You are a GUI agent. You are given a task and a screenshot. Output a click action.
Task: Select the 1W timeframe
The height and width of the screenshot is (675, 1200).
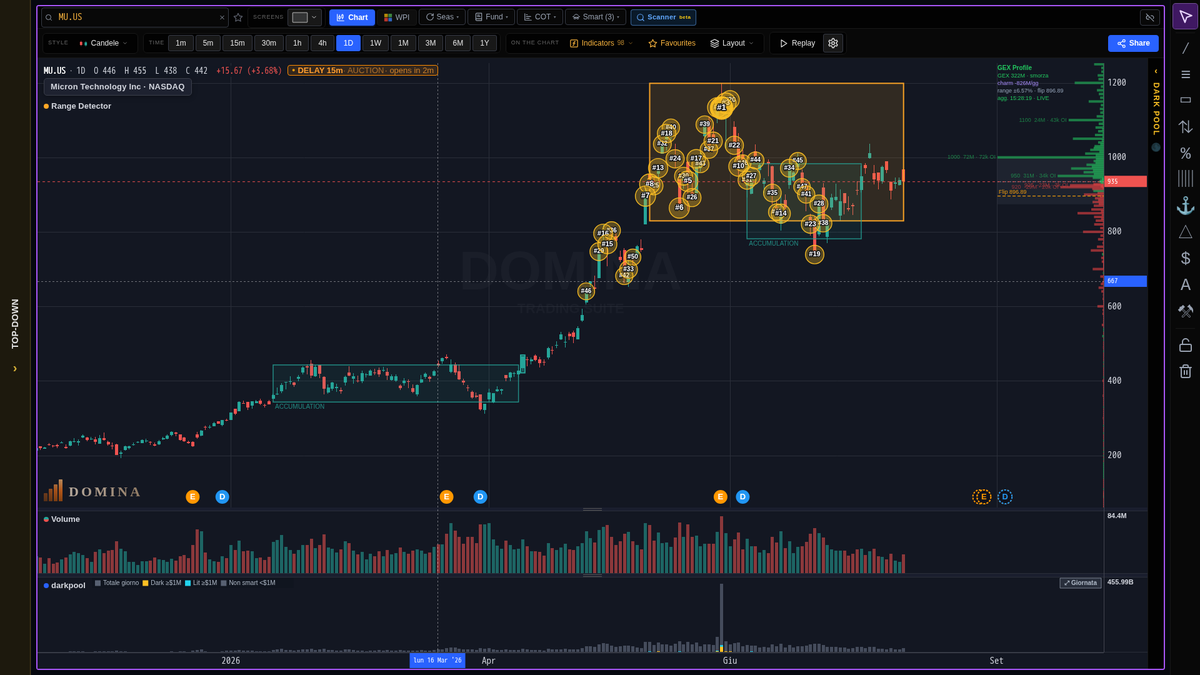pos(375,43)
